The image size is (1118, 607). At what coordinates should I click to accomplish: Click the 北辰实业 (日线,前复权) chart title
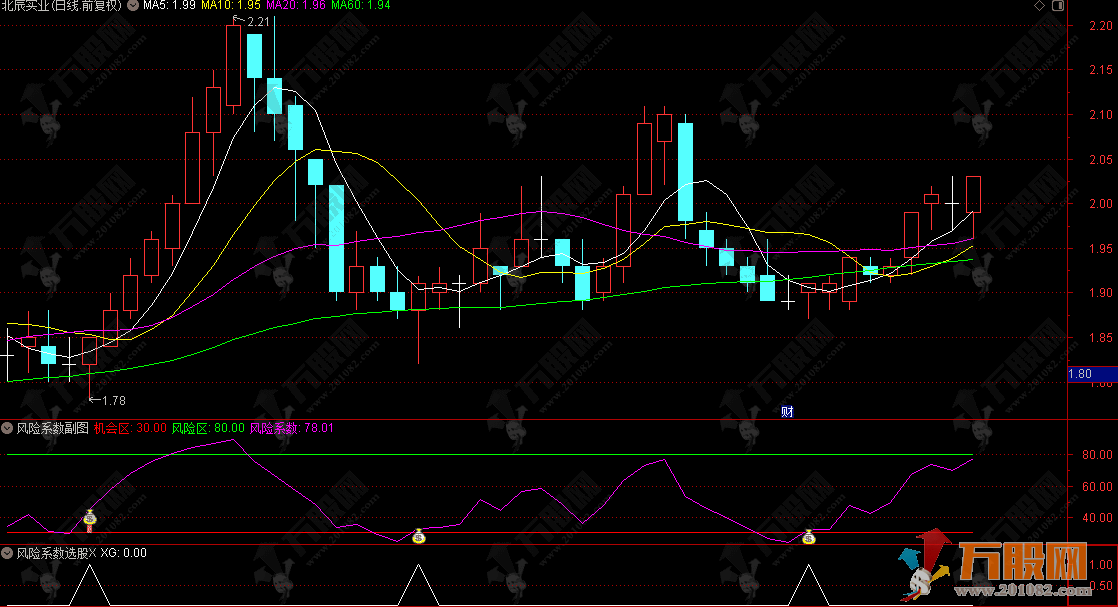coord(62,6)
